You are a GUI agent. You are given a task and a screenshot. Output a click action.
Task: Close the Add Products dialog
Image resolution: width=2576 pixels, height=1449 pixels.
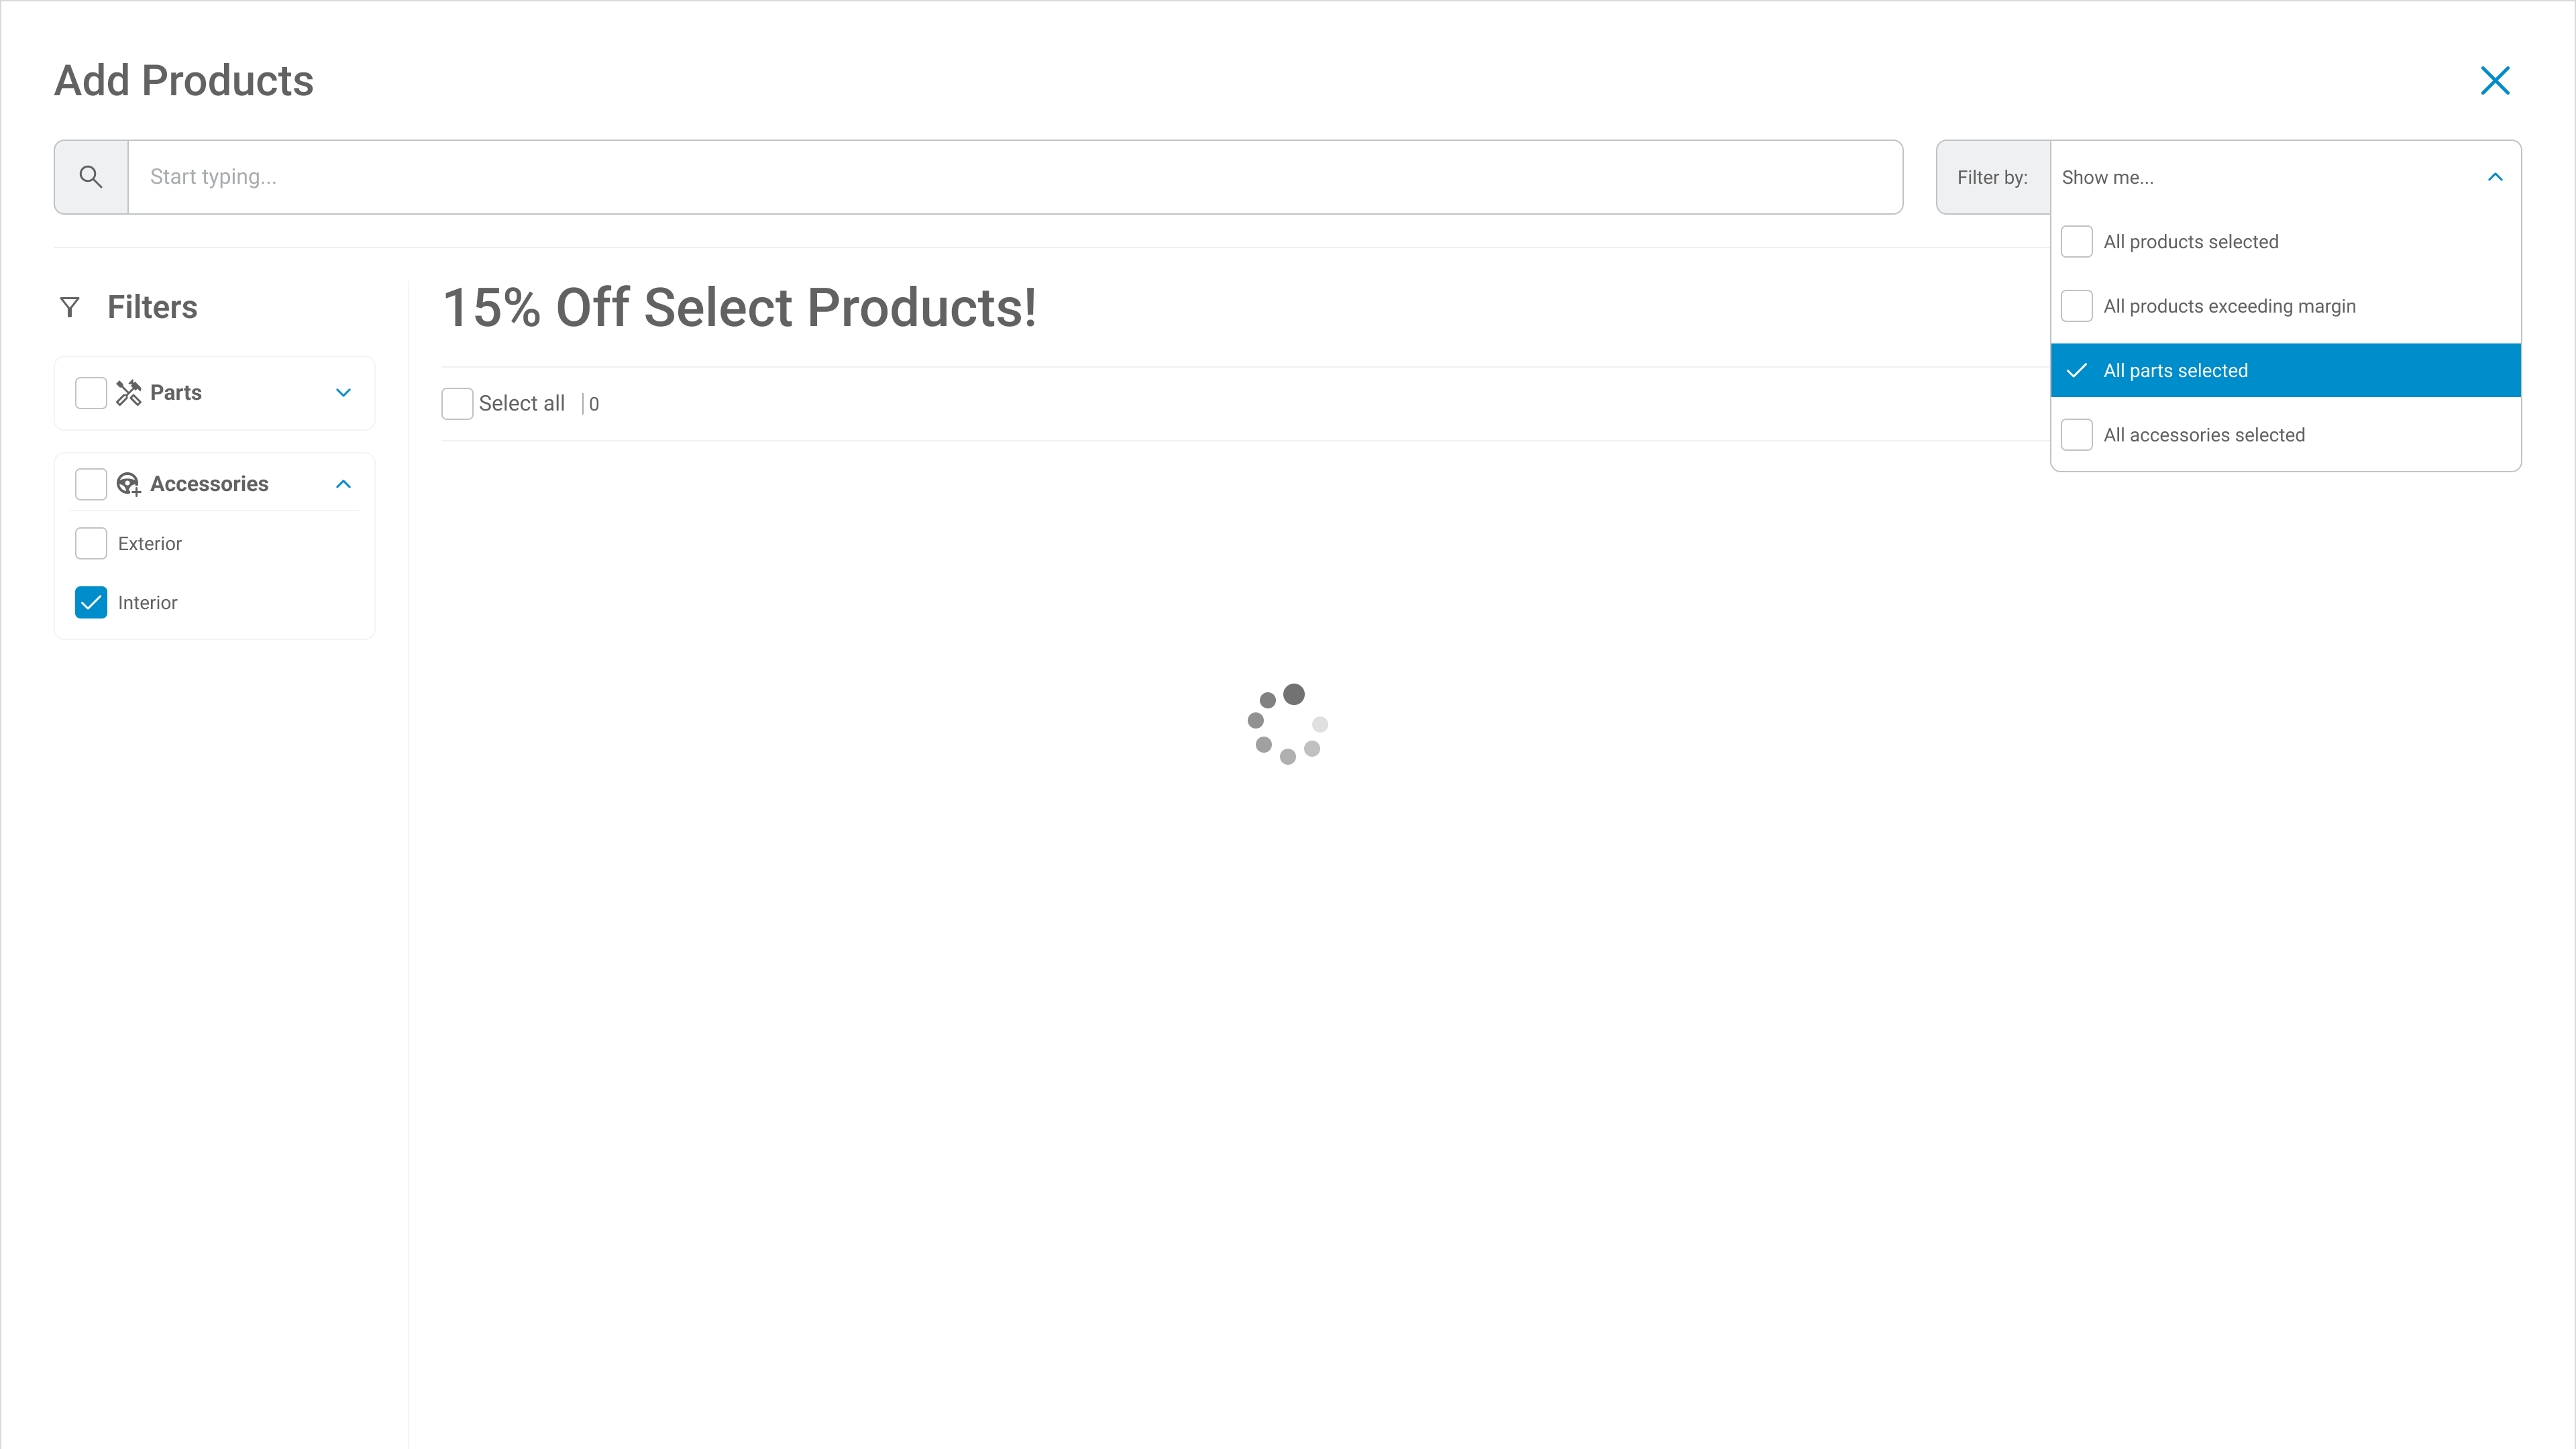click(2495, 81)
